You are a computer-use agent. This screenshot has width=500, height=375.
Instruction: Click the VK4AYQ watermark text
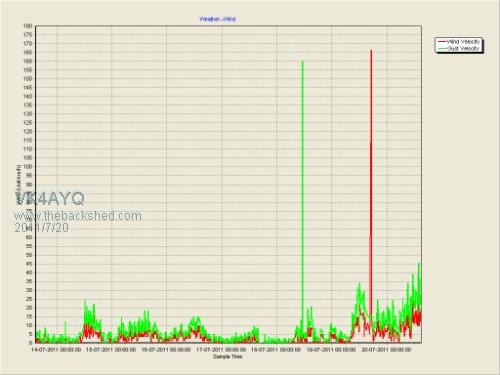pos(50,199)
